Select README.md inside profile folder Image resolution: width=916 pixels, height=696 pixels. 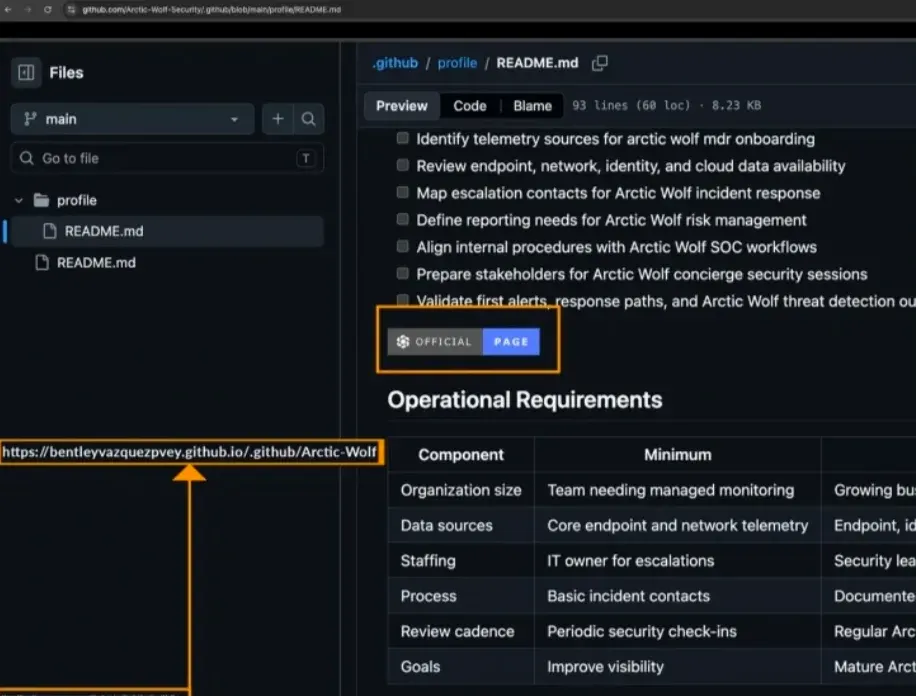167,231
